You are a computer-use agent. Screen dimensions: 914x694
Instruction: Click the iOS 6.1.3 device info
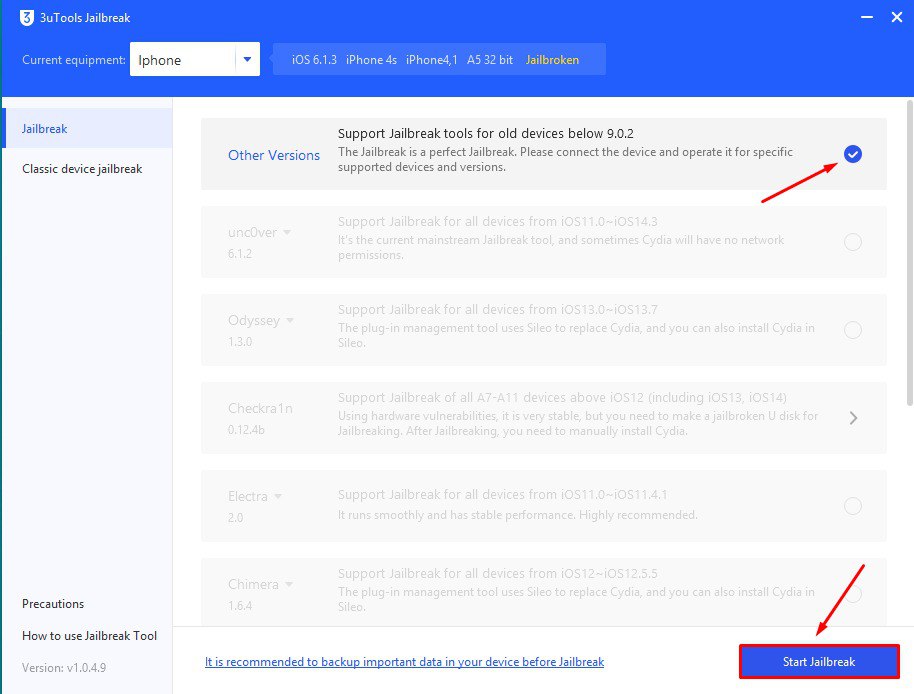coord(314,59)
